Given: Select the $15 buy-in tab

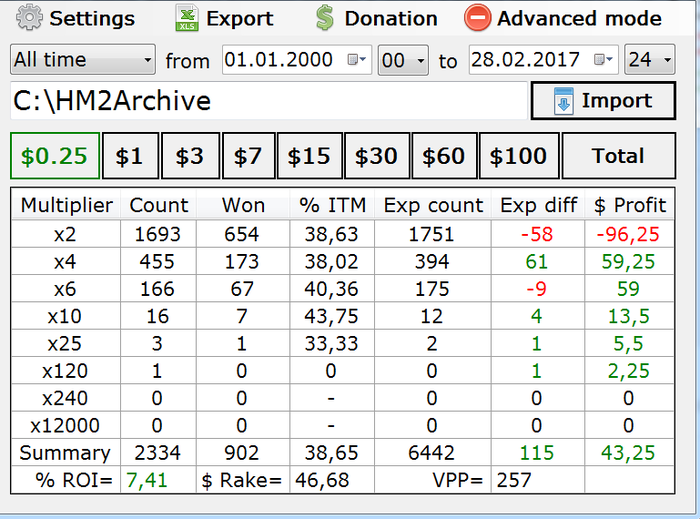Looking at the screenshot, I should point(310,156).
